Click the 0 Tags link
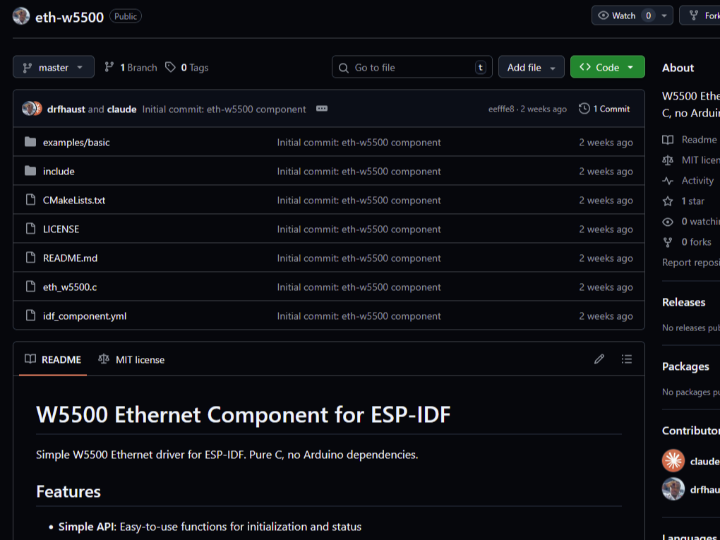The image size is (720, 540). coord(187,68)
